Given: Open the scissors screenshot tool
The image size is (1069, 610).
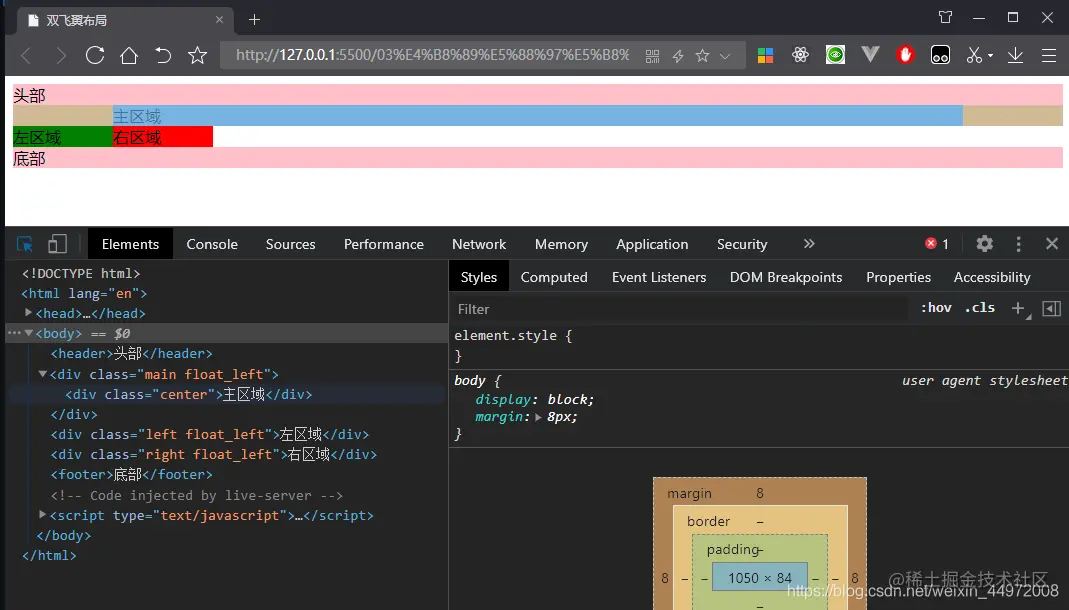Looking at the screenshot, I should (975, 55).
